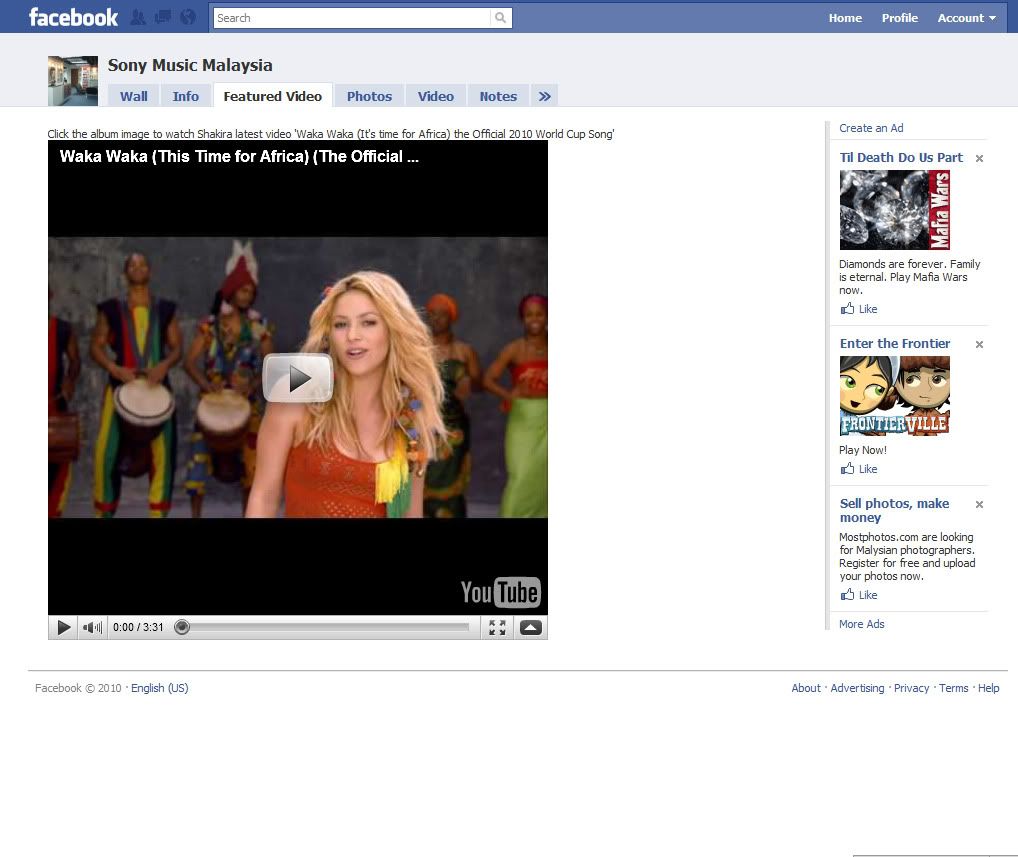This screenshot has height=857, width=1018.
Task: Click the video seek bar
Action: [x=321, y=627]
